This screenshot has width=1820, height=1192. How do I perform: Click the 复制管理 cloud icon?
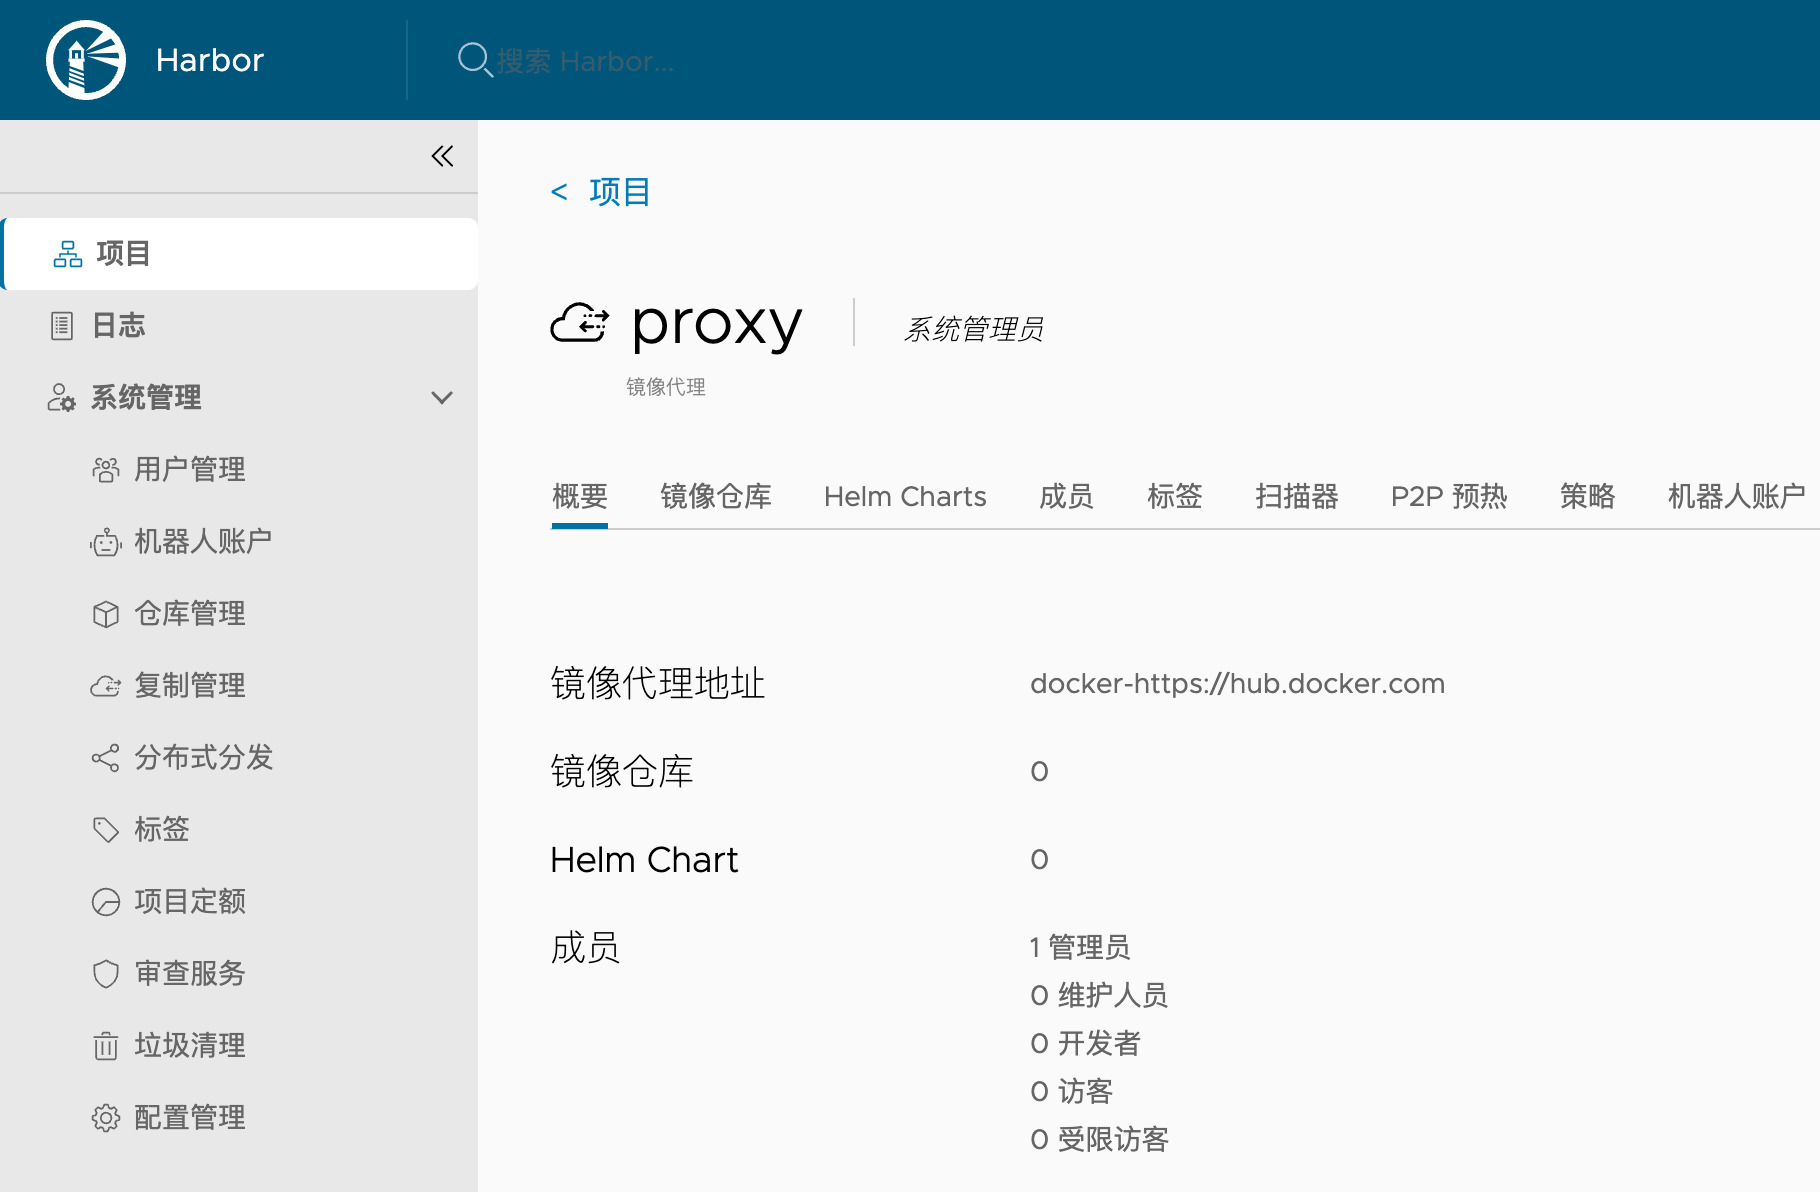pos(106,686)
